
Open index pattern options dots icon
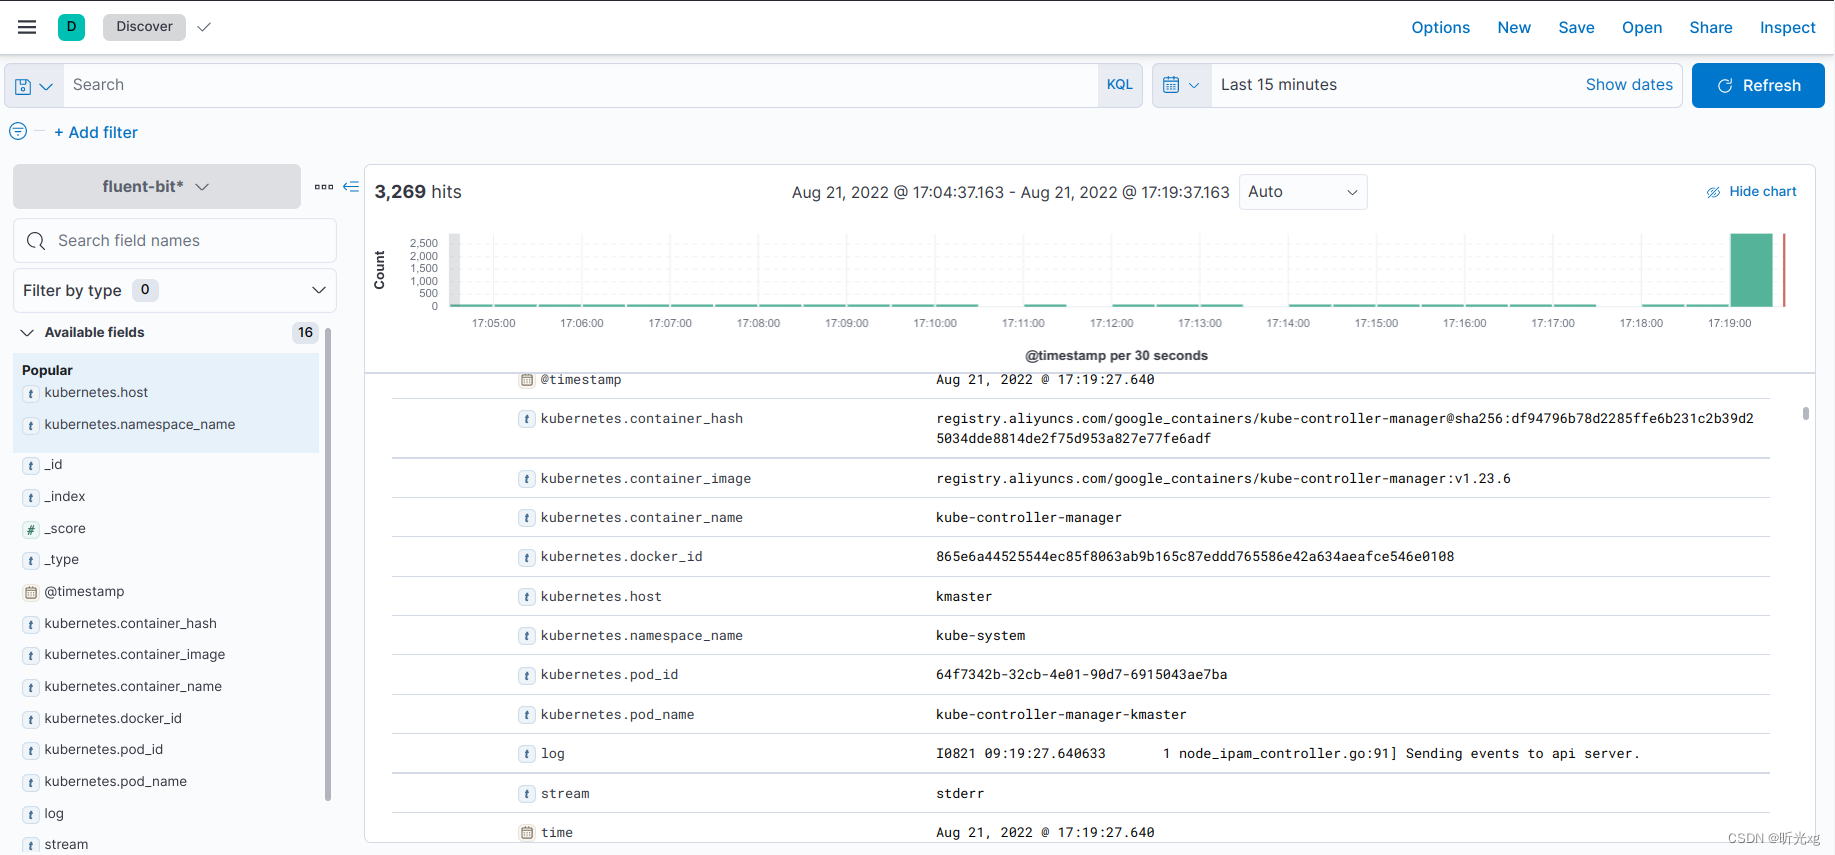[324, 187]
